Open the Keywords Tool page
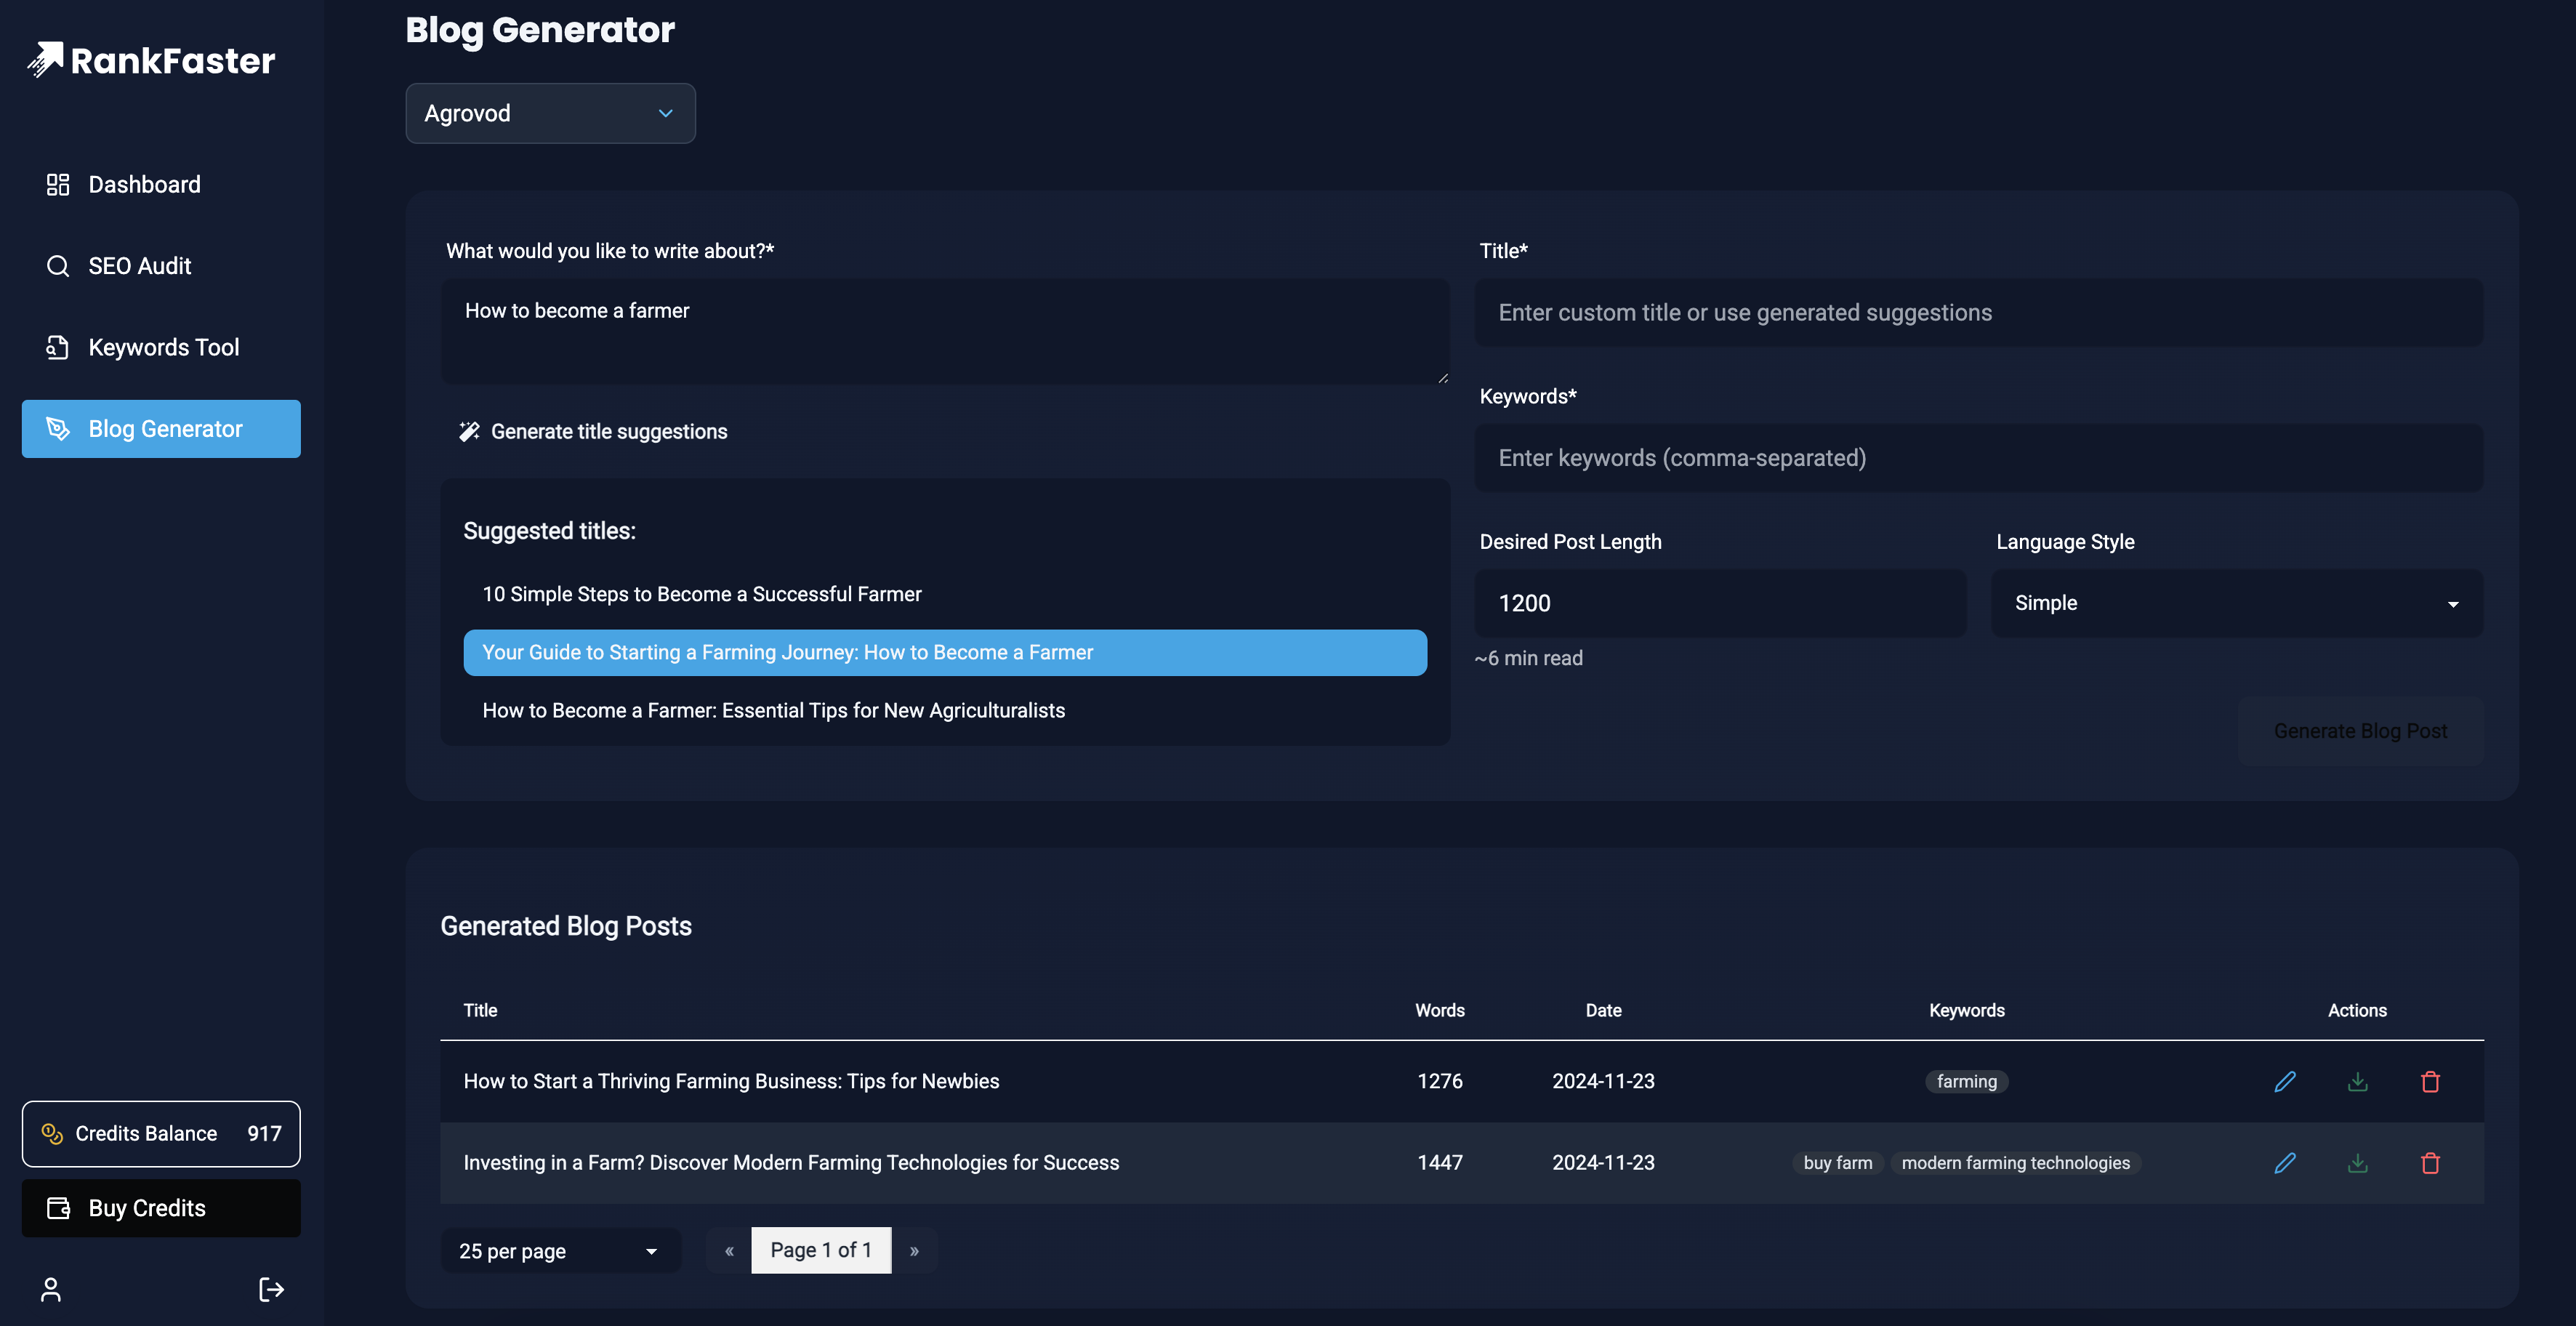Image resolution: width=2576 pixels, height=1326 pixels. click(163, 347)
